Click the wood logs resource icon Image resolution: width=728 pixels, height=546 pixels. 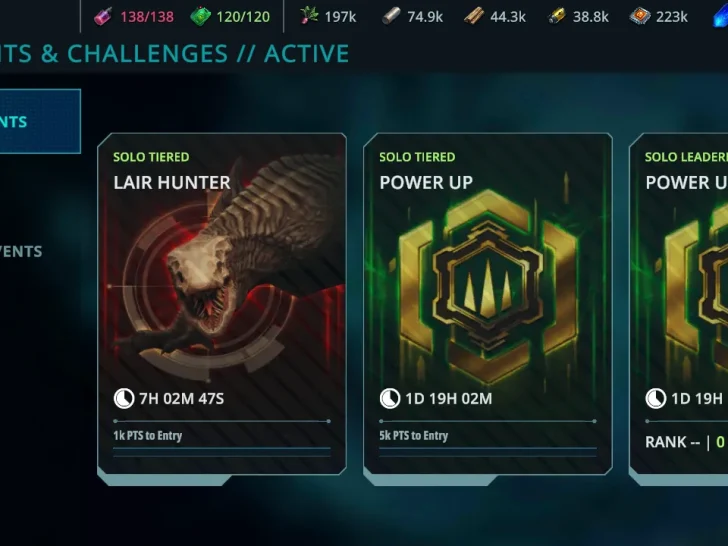pyautogui.click(x=474, y=17)
